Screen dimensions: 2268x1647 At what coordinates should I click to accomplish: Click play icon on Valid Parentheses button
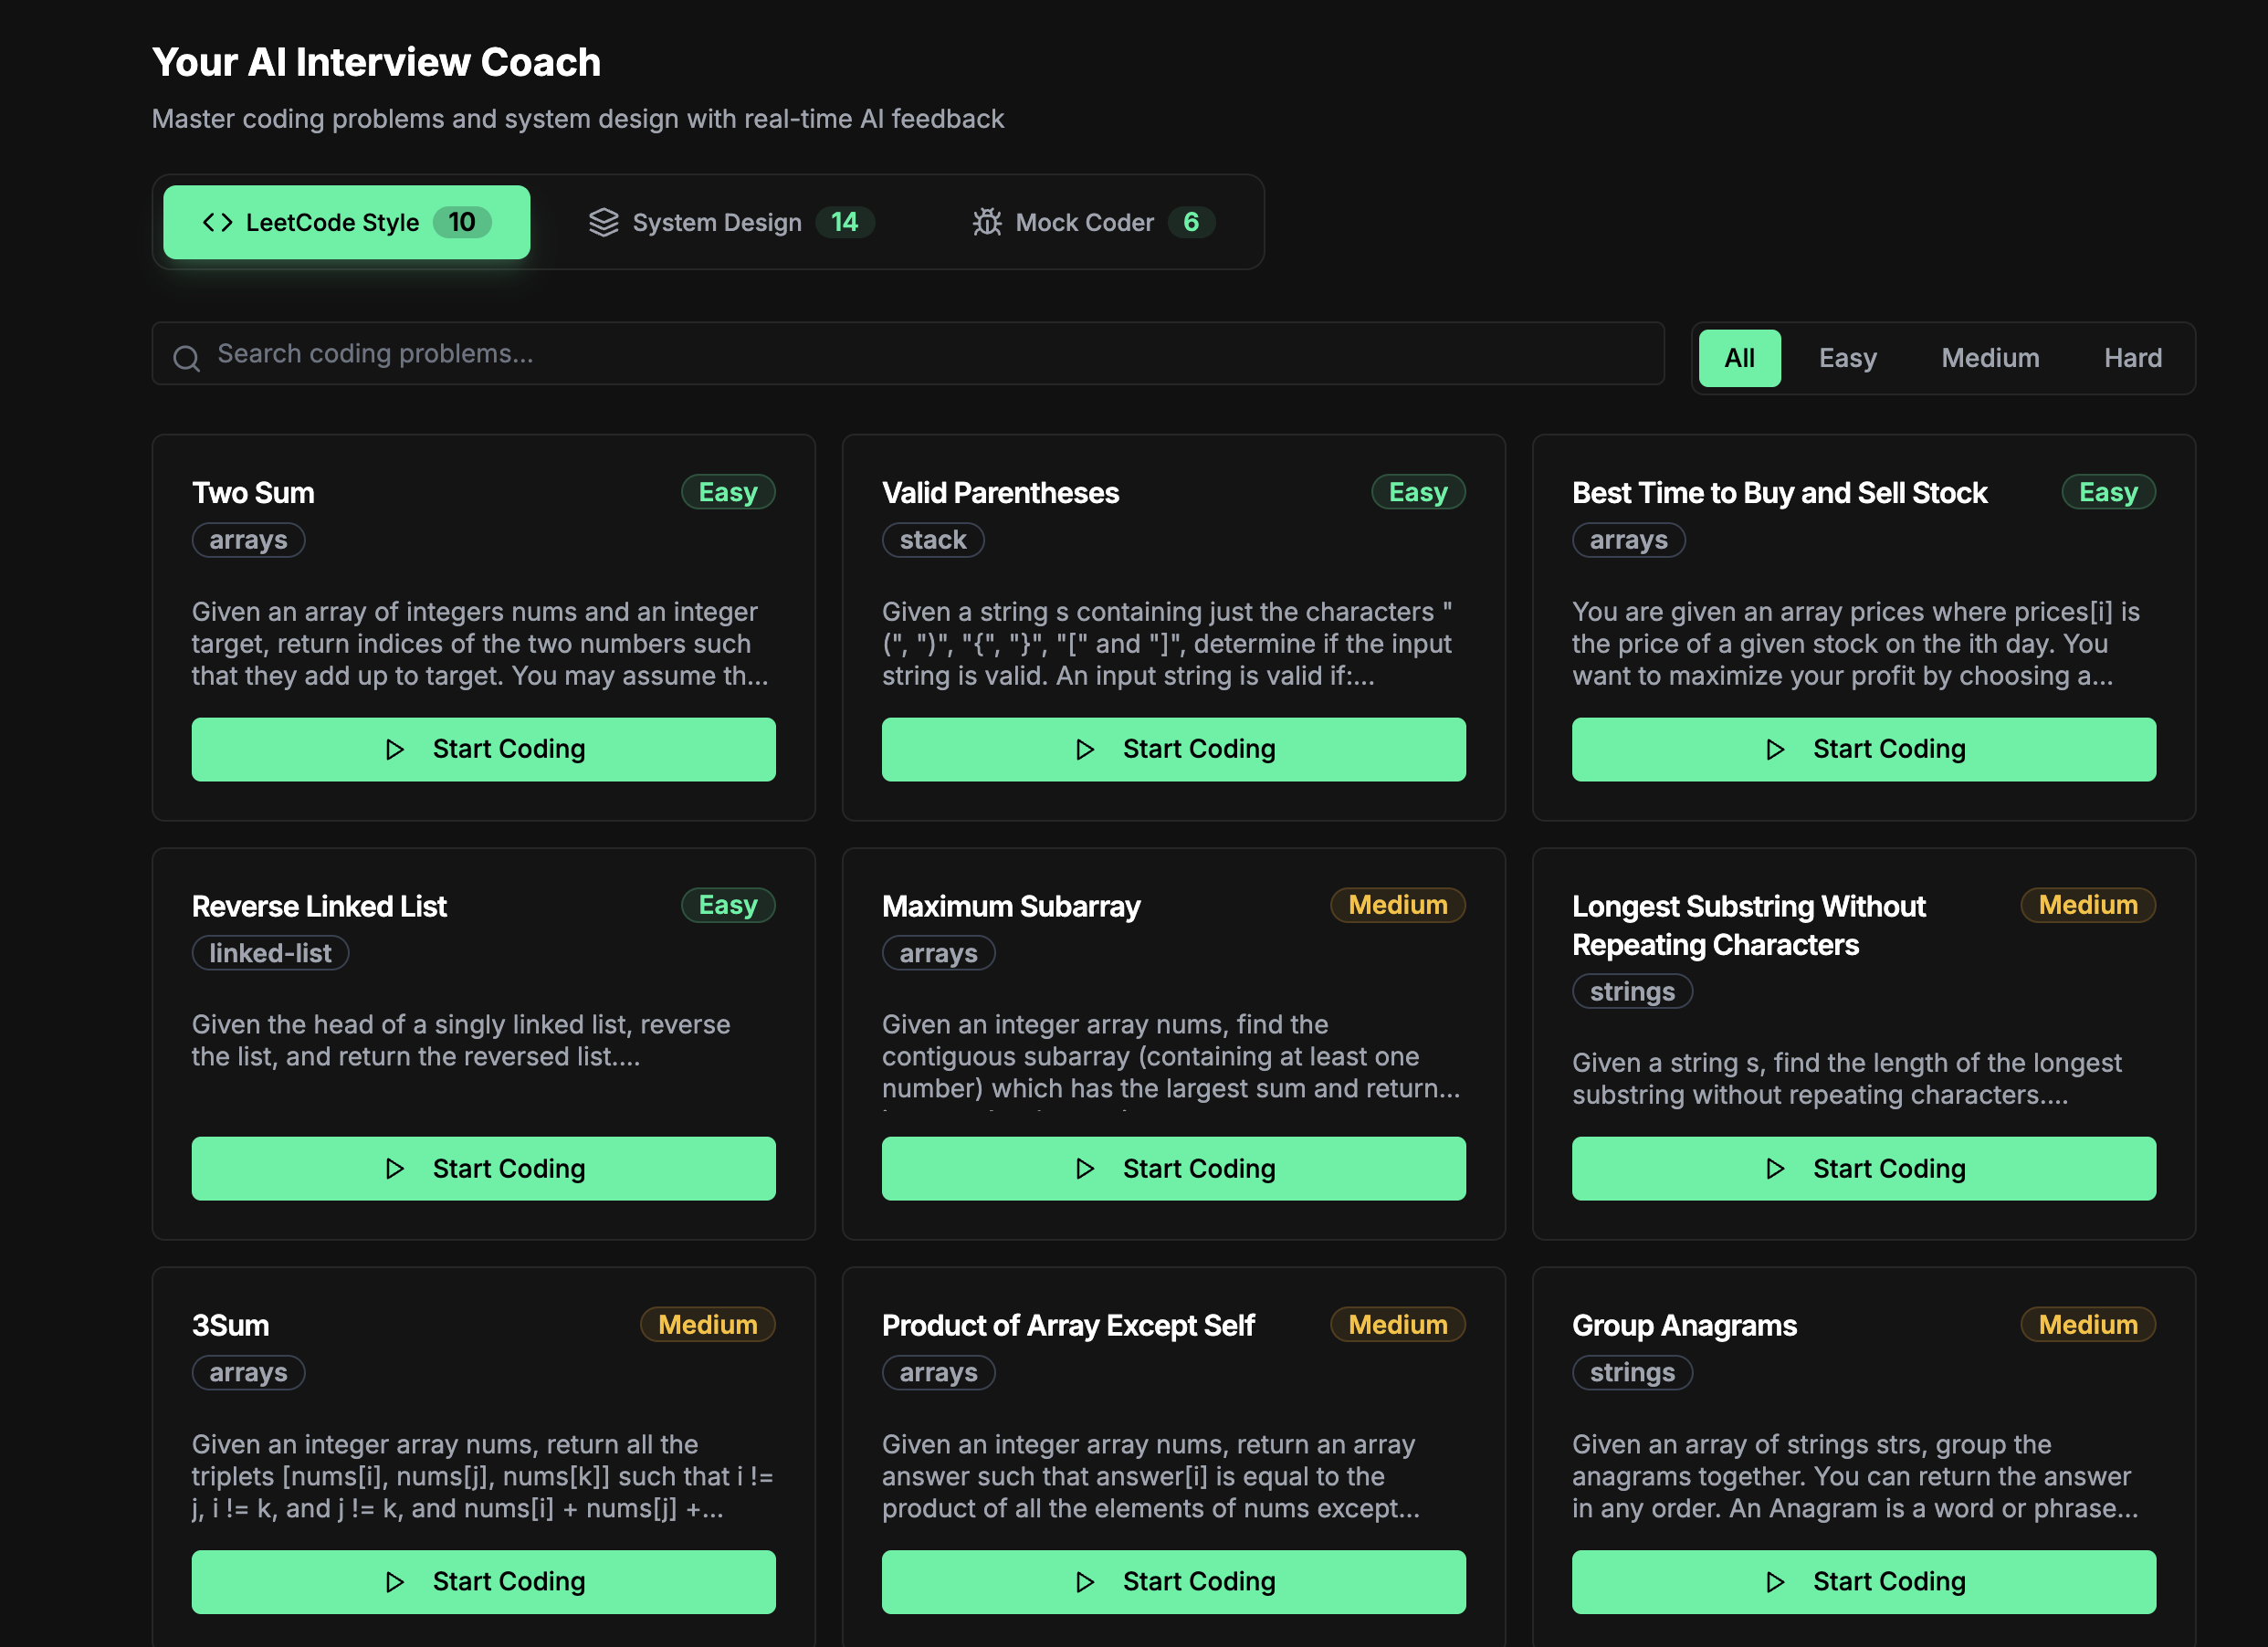(1085, 749)
